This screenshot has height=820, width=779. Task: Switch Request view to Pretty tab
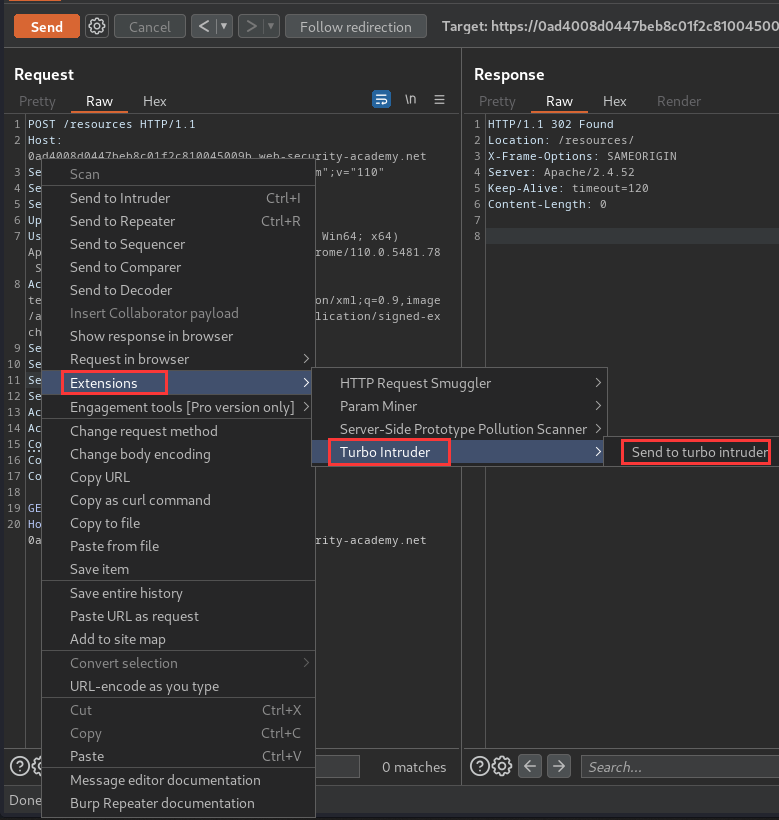(x=37, y=101)
